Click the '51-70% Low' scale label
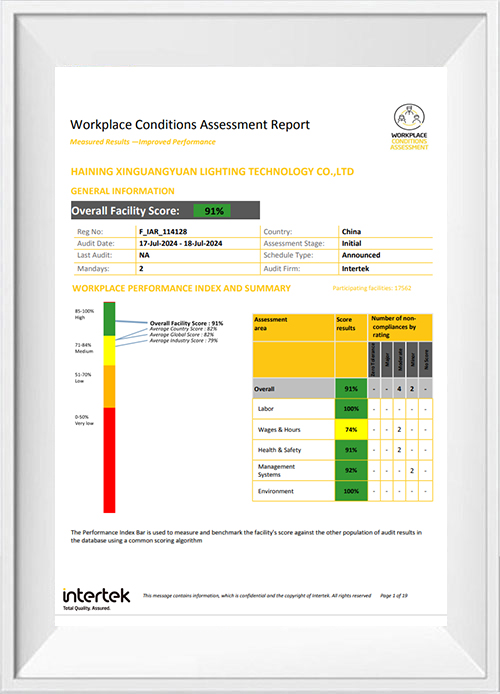The width and height of the screenshot is (500, 694). [83, 378]
